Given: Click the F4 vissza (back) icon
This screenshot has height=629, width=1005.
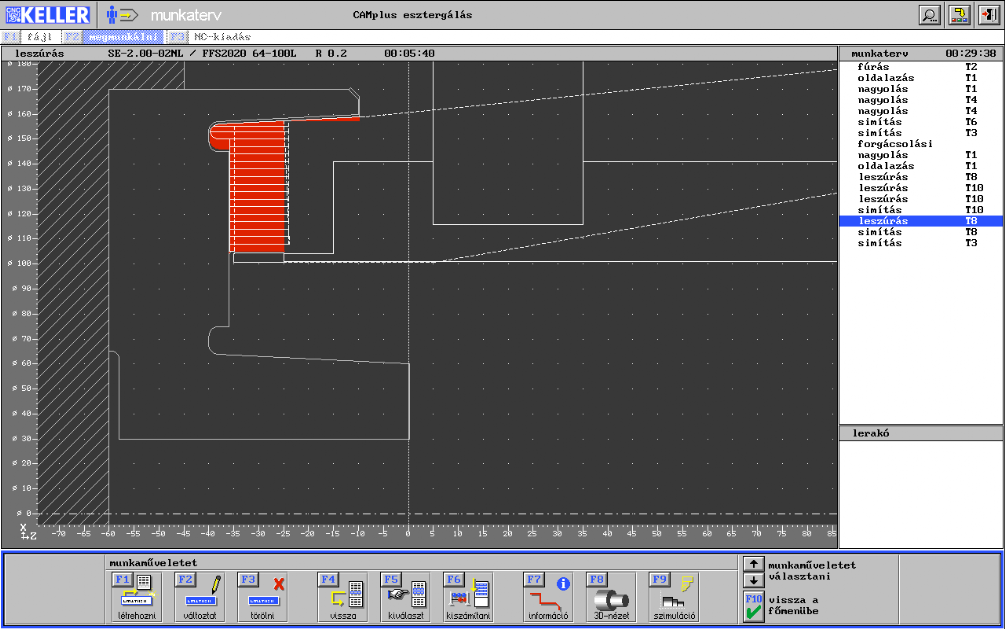Looking at the screenshot, I should point(343,597).
